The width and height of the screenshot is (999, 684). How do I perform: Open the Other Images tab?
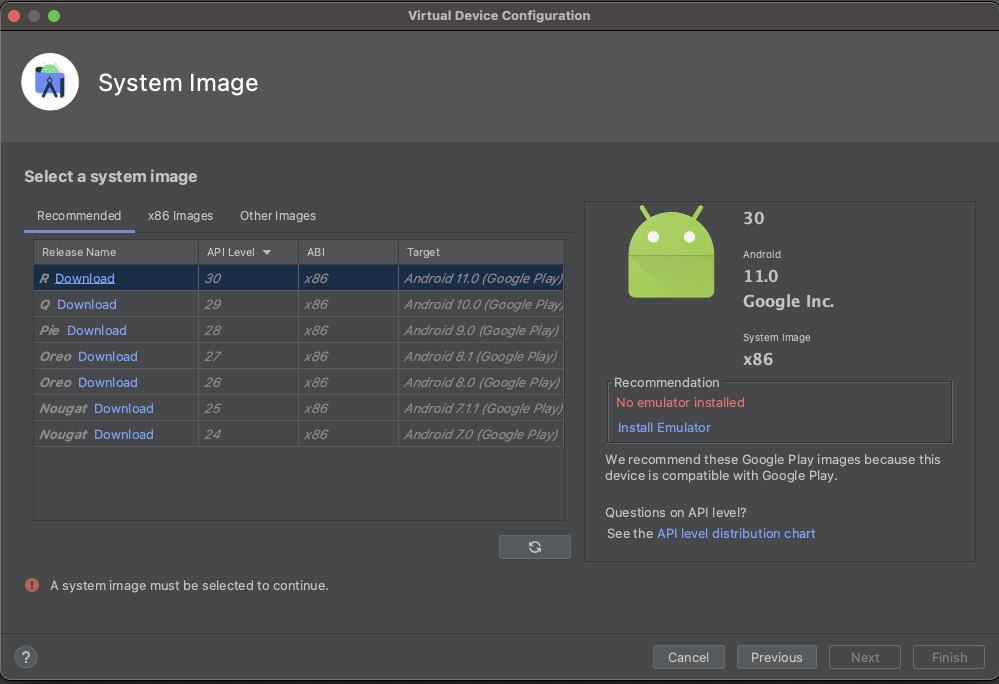tap(277, 216)
